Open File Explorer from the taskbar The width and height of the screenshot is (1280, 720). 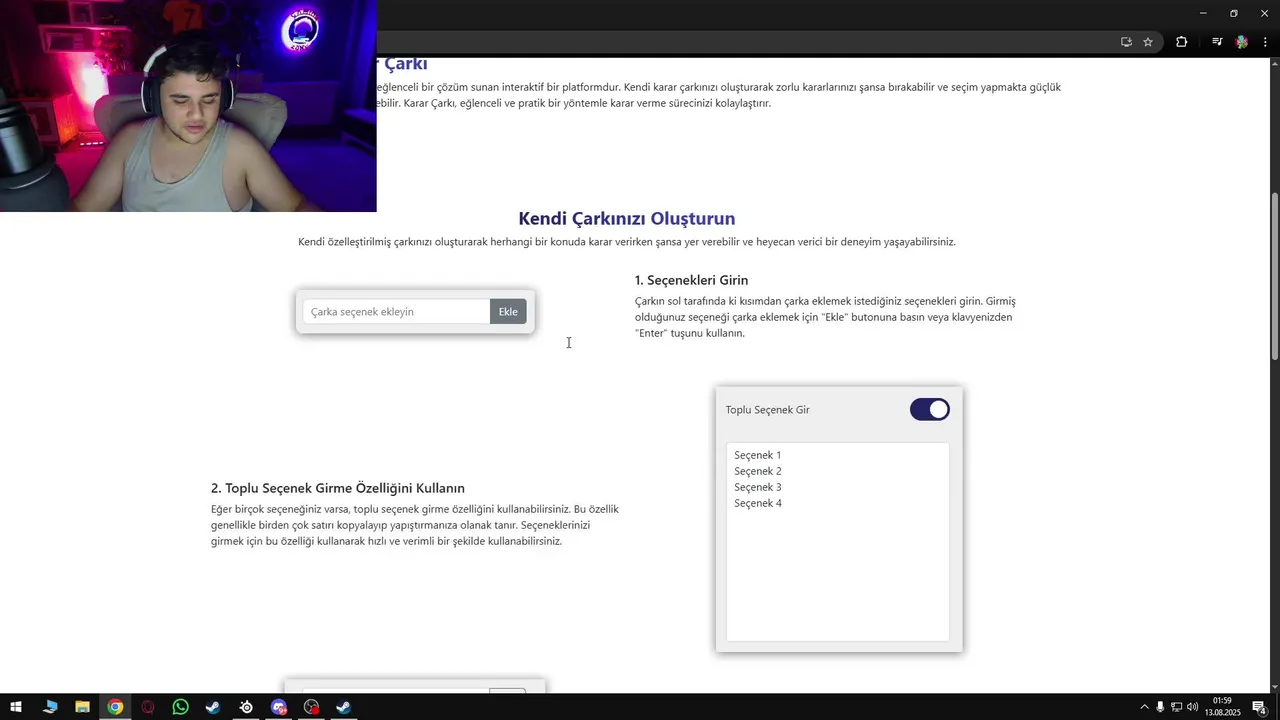click(83, 707)
